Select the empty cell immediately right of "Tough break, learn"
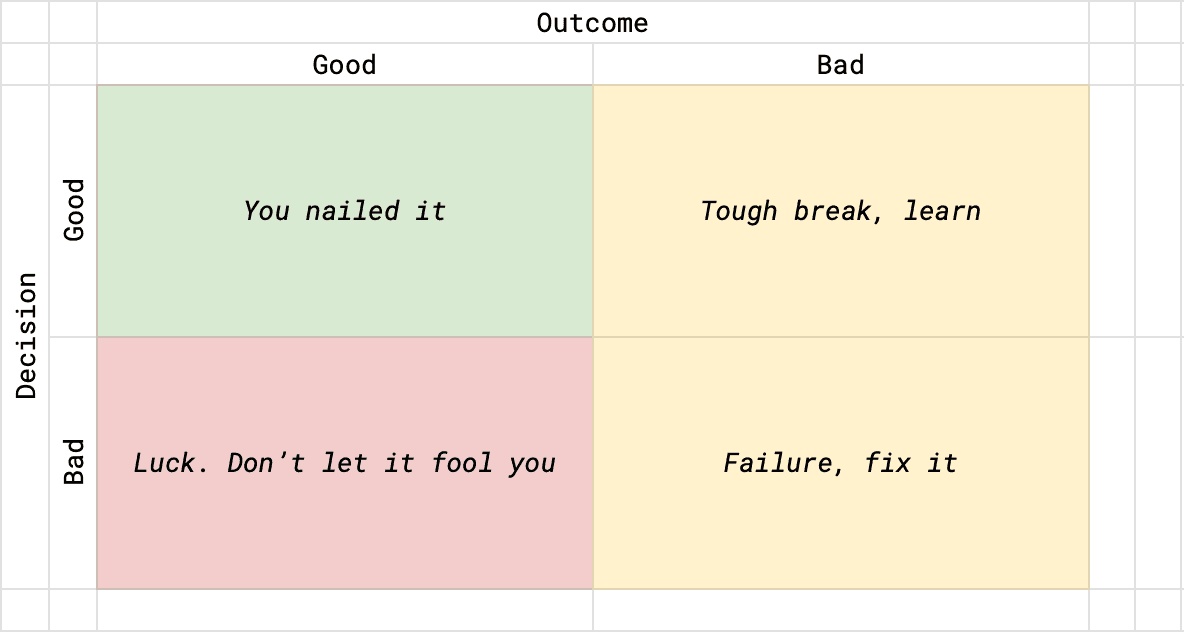 (1112, 210)
